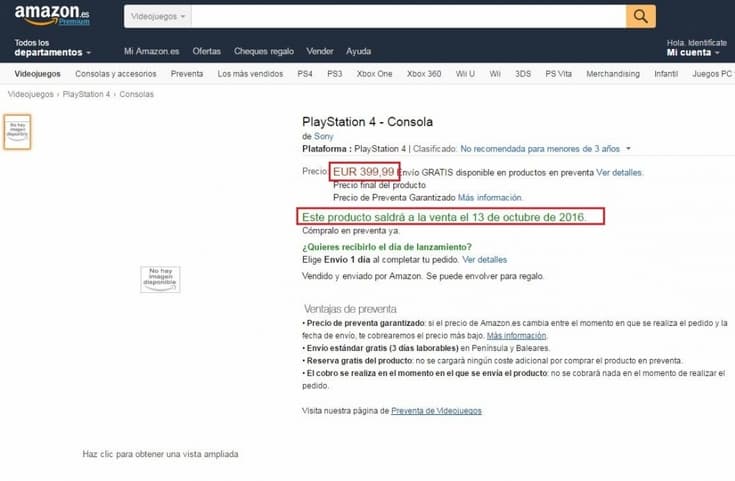This screenshot has height=481, width=735.
Task: Click 'Hola. Identifícate' greeting
Action: click(x=697, y=43)
